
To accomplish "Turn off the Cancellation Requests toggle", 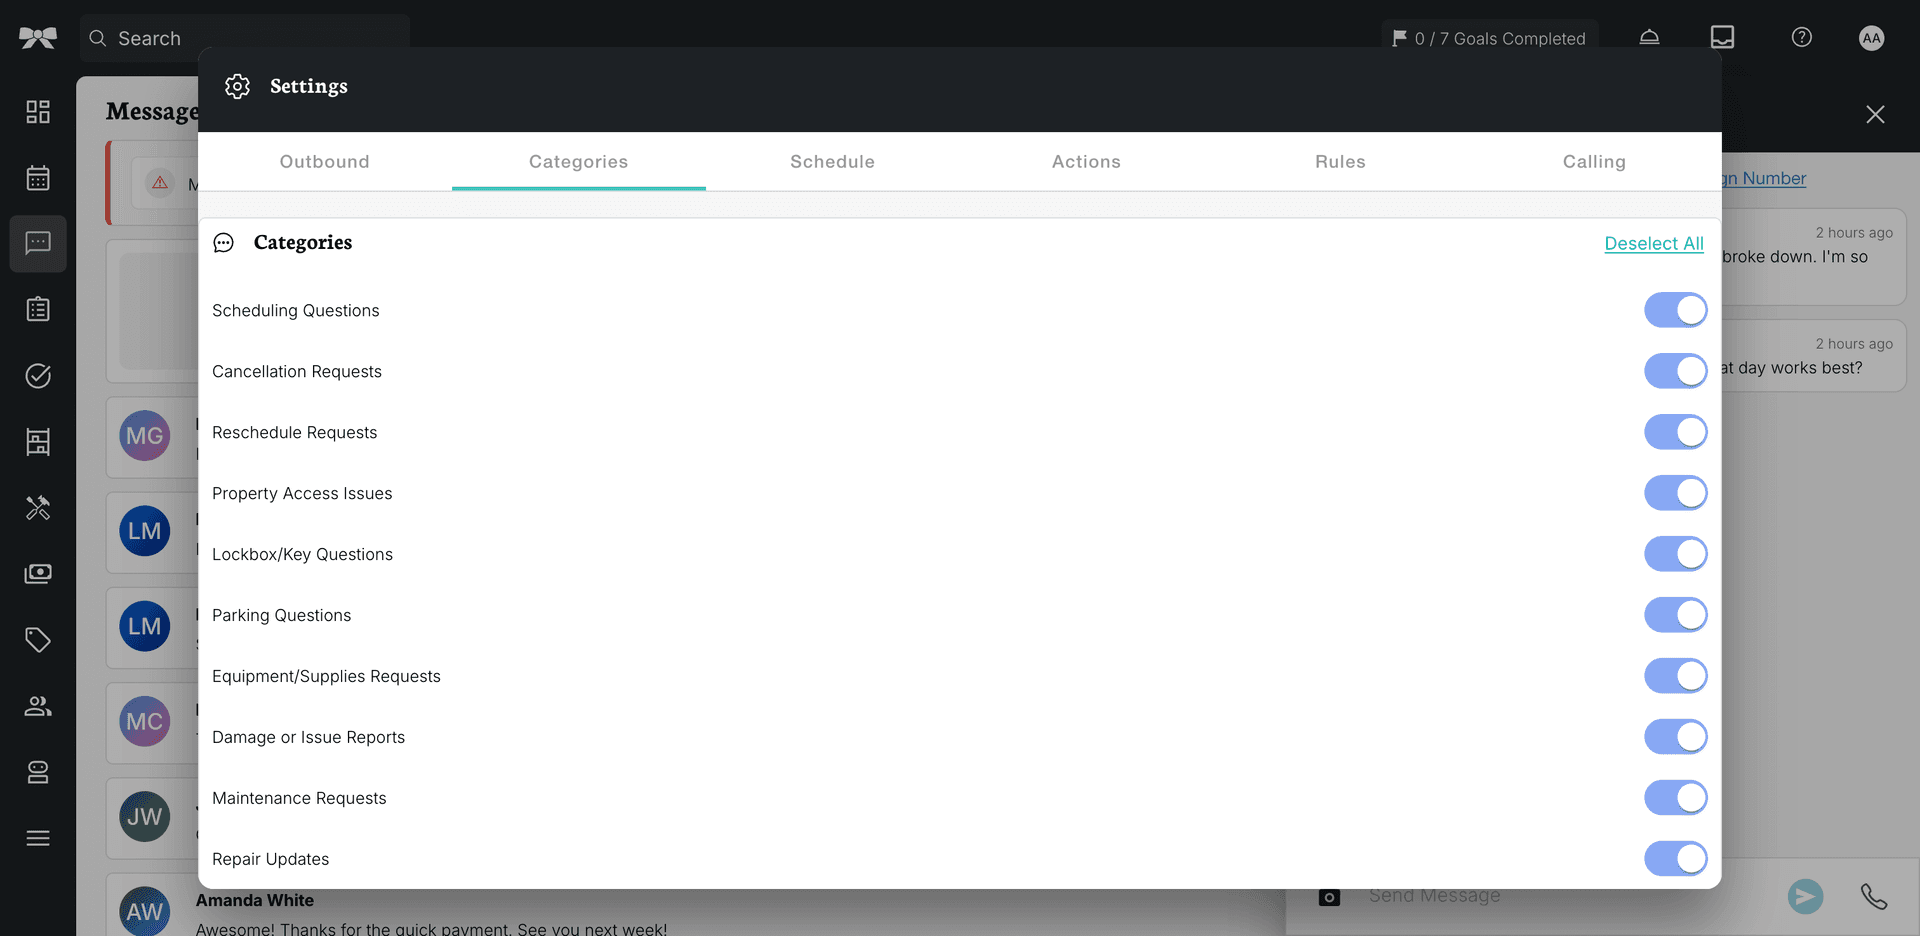I will (1675, 371).
